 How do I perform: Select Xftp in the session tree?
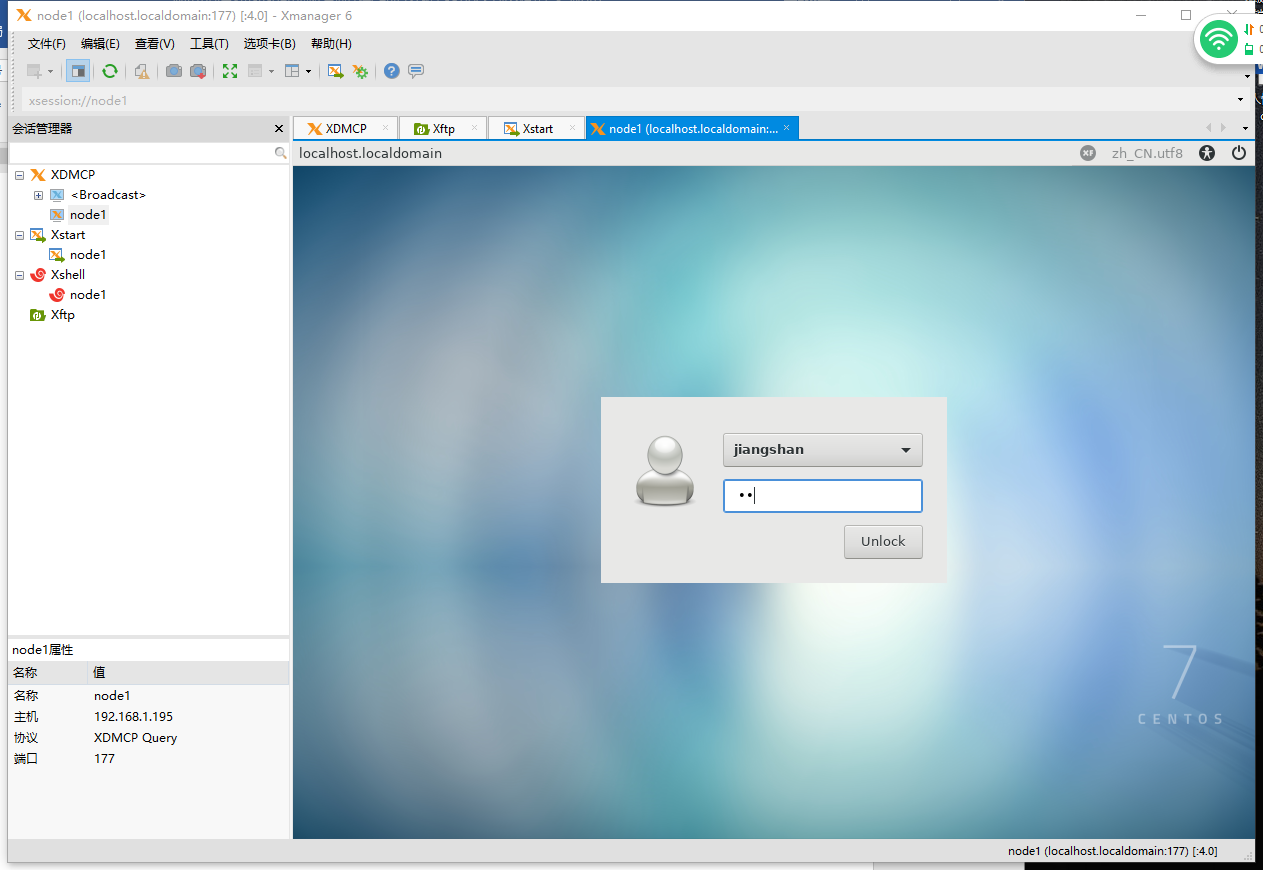pyautogui.click(x=63, y=315)
